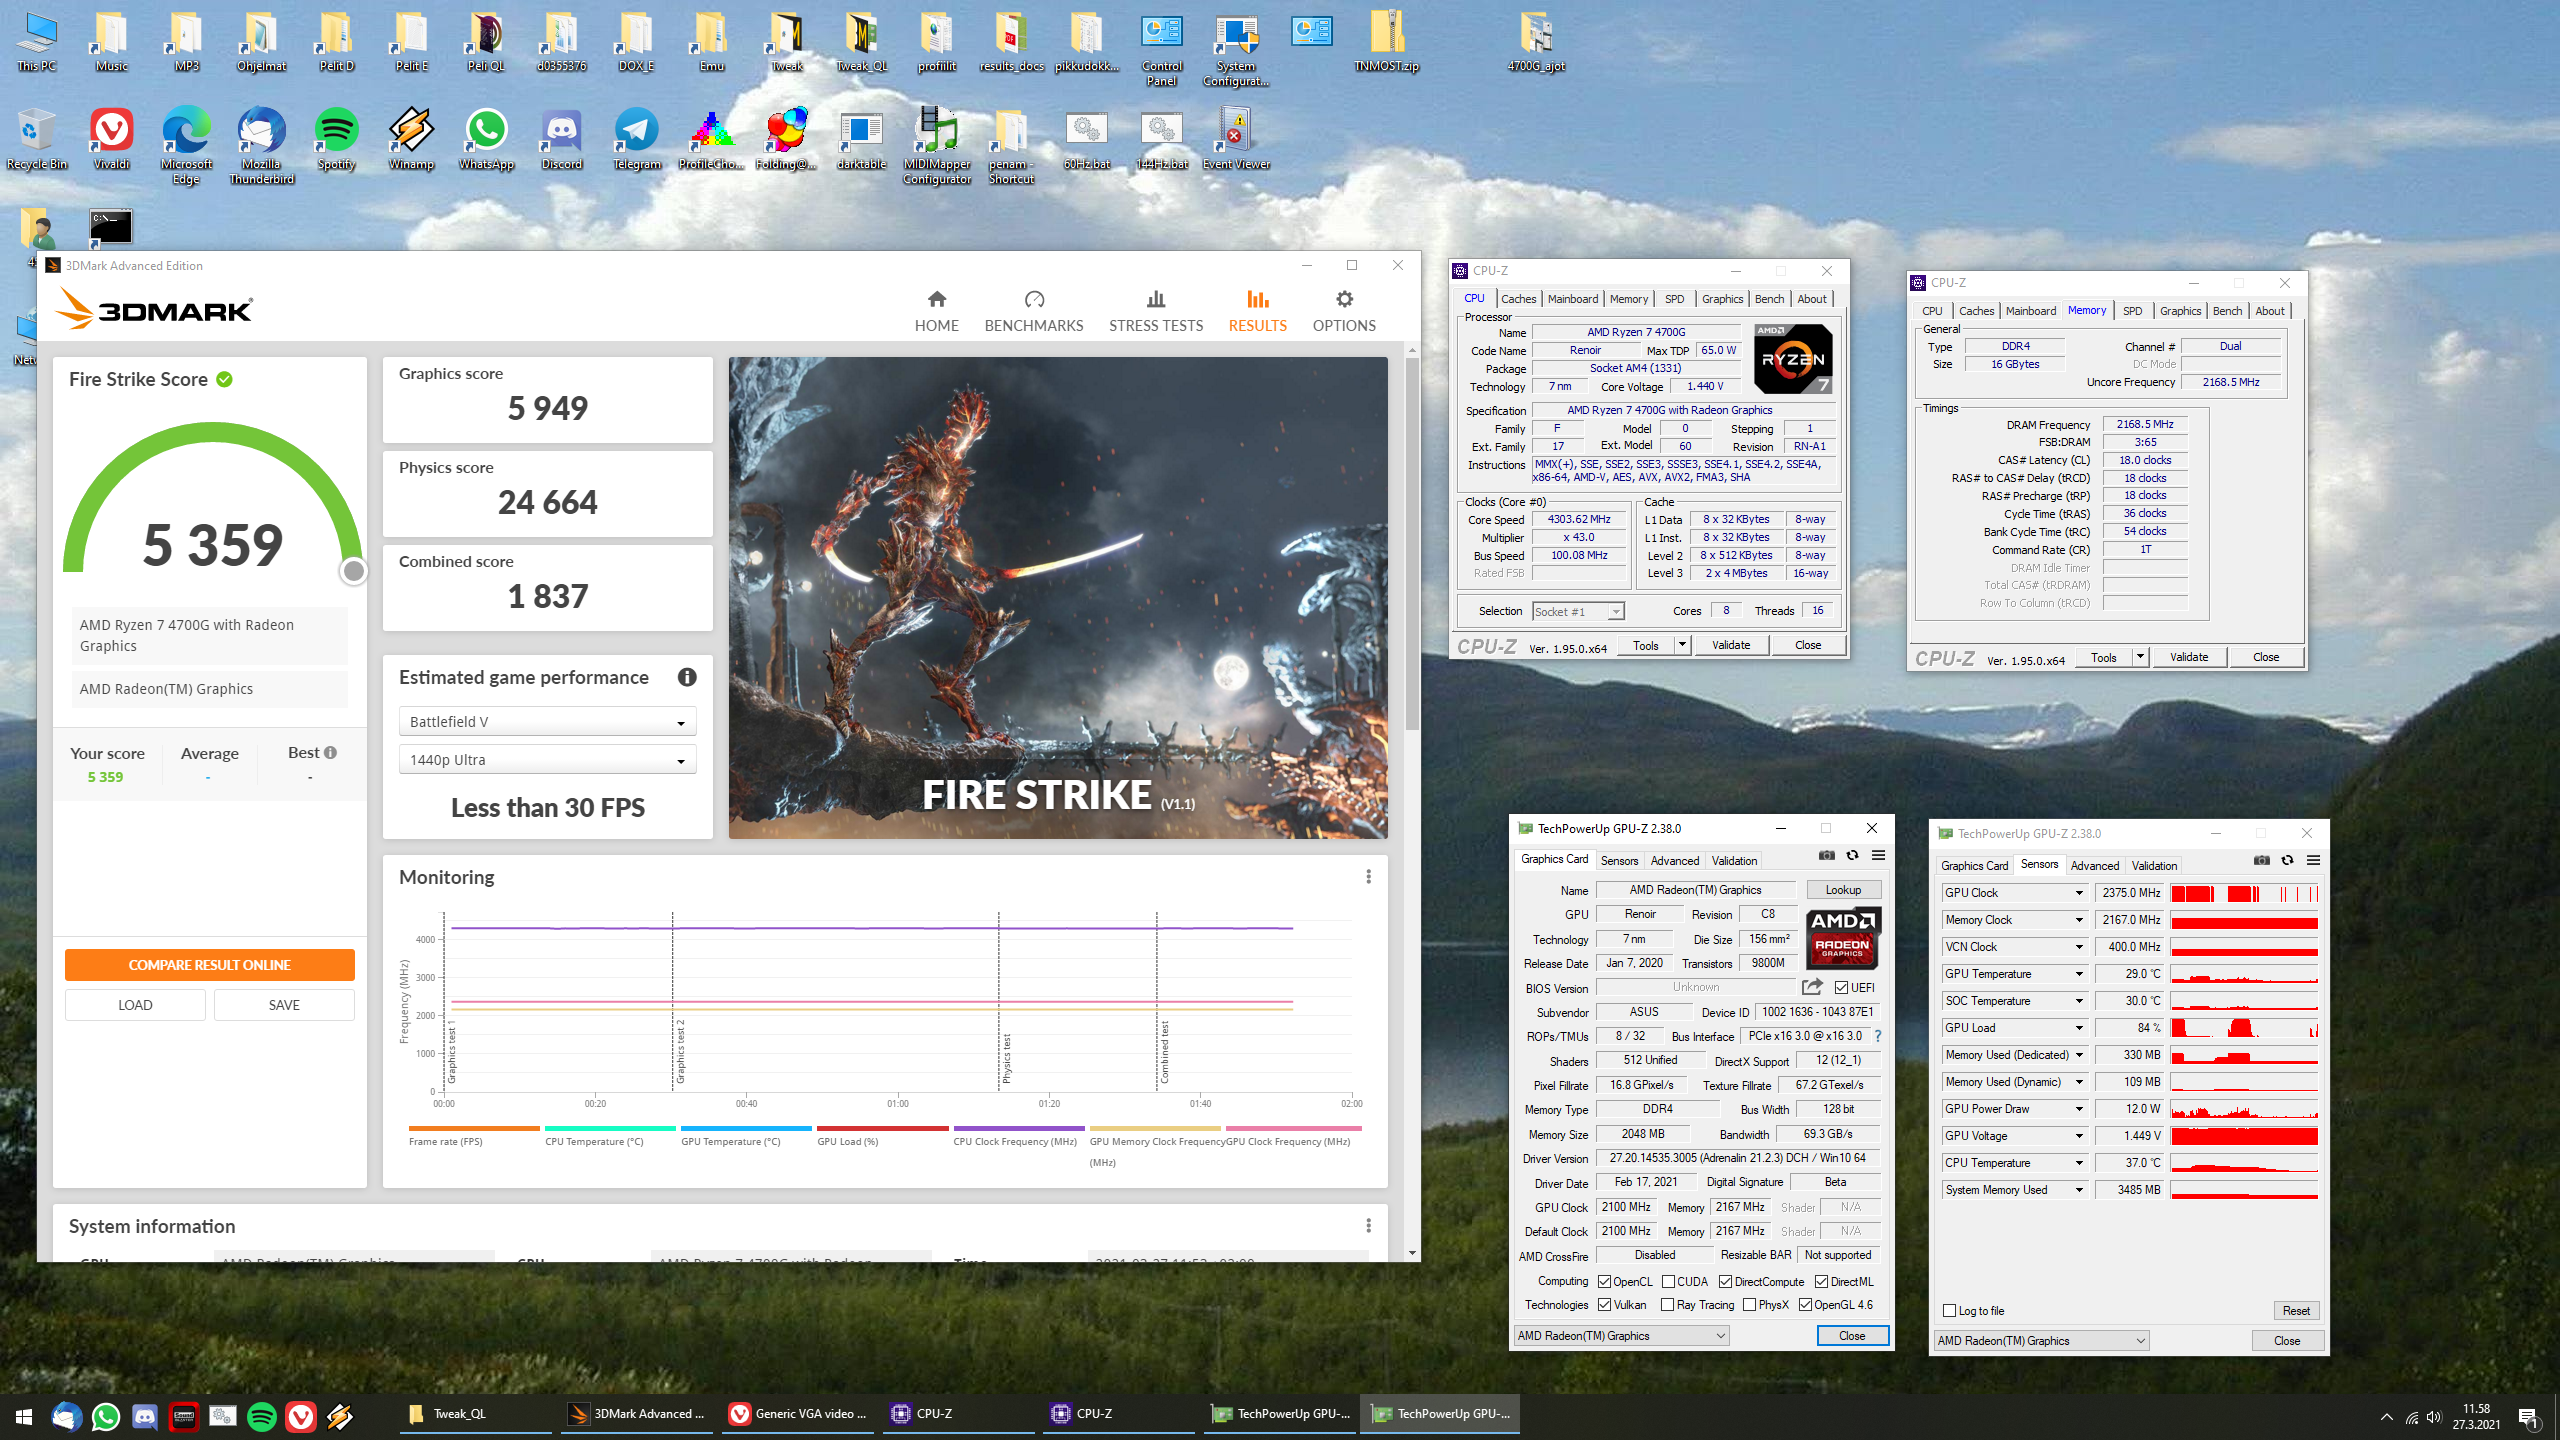Go to the STRESS TESTS section

point(1156,311)
